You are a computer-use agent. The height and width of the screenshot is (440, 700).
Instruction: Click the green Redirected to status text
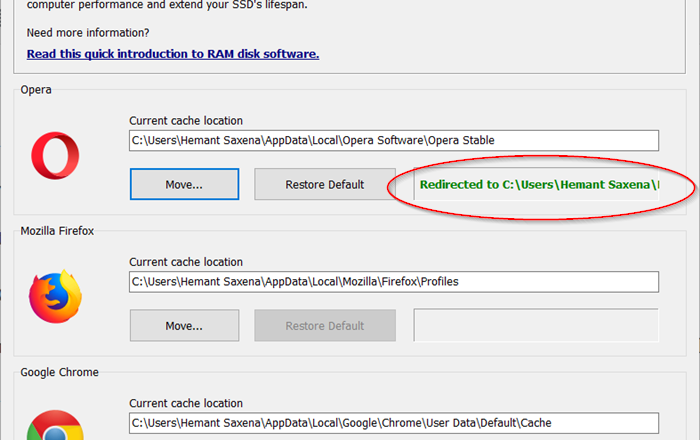pos(539,185)
